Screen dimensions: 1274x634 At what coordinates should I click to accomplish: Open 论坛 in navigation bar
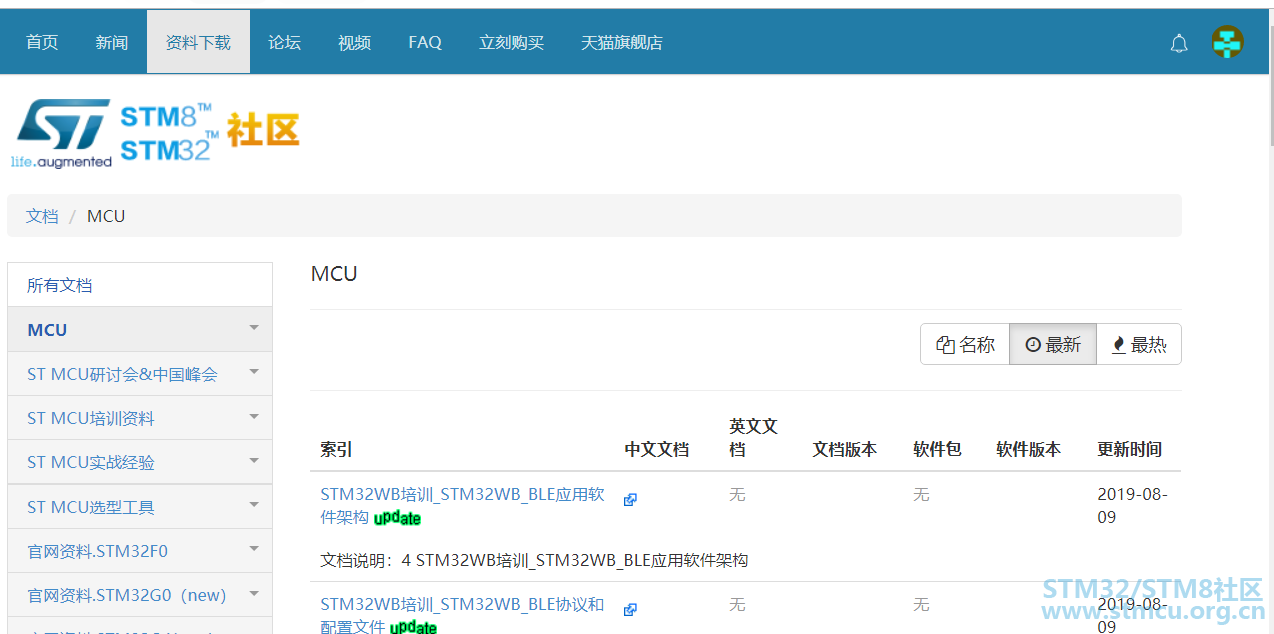coord(285,42)
